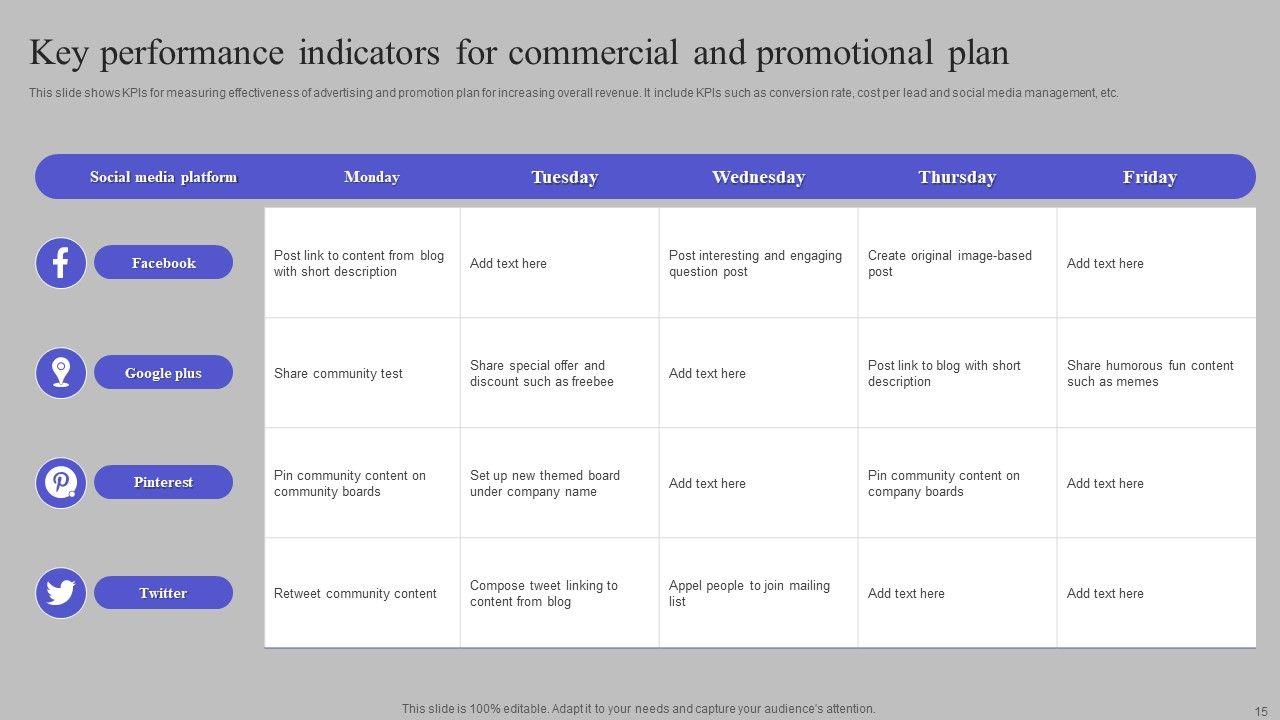Select the Facebook label pill
Screen dimensions: 1280x720
point(163,263)
